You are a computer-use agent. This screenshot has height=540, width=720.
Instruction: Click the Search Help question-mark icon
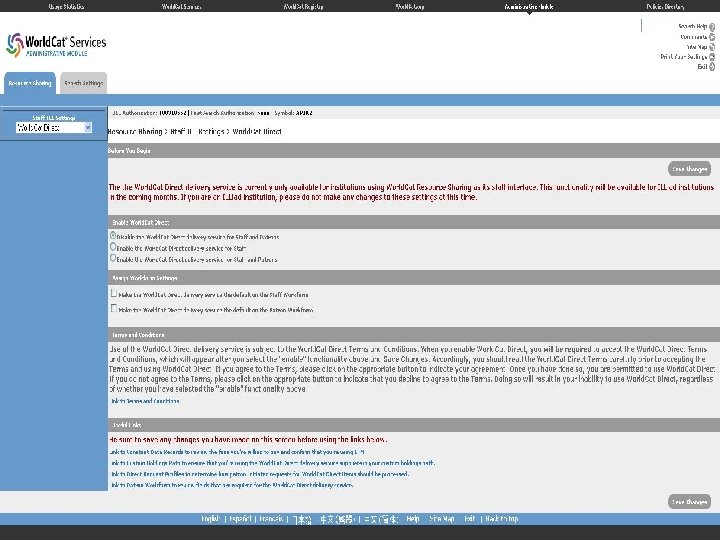(712, 27)
